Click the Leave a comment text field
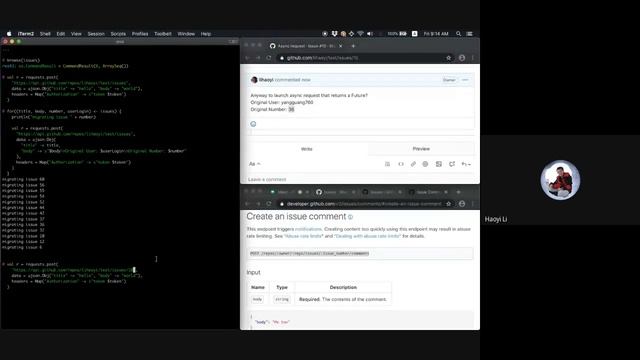 pos(361,180)
